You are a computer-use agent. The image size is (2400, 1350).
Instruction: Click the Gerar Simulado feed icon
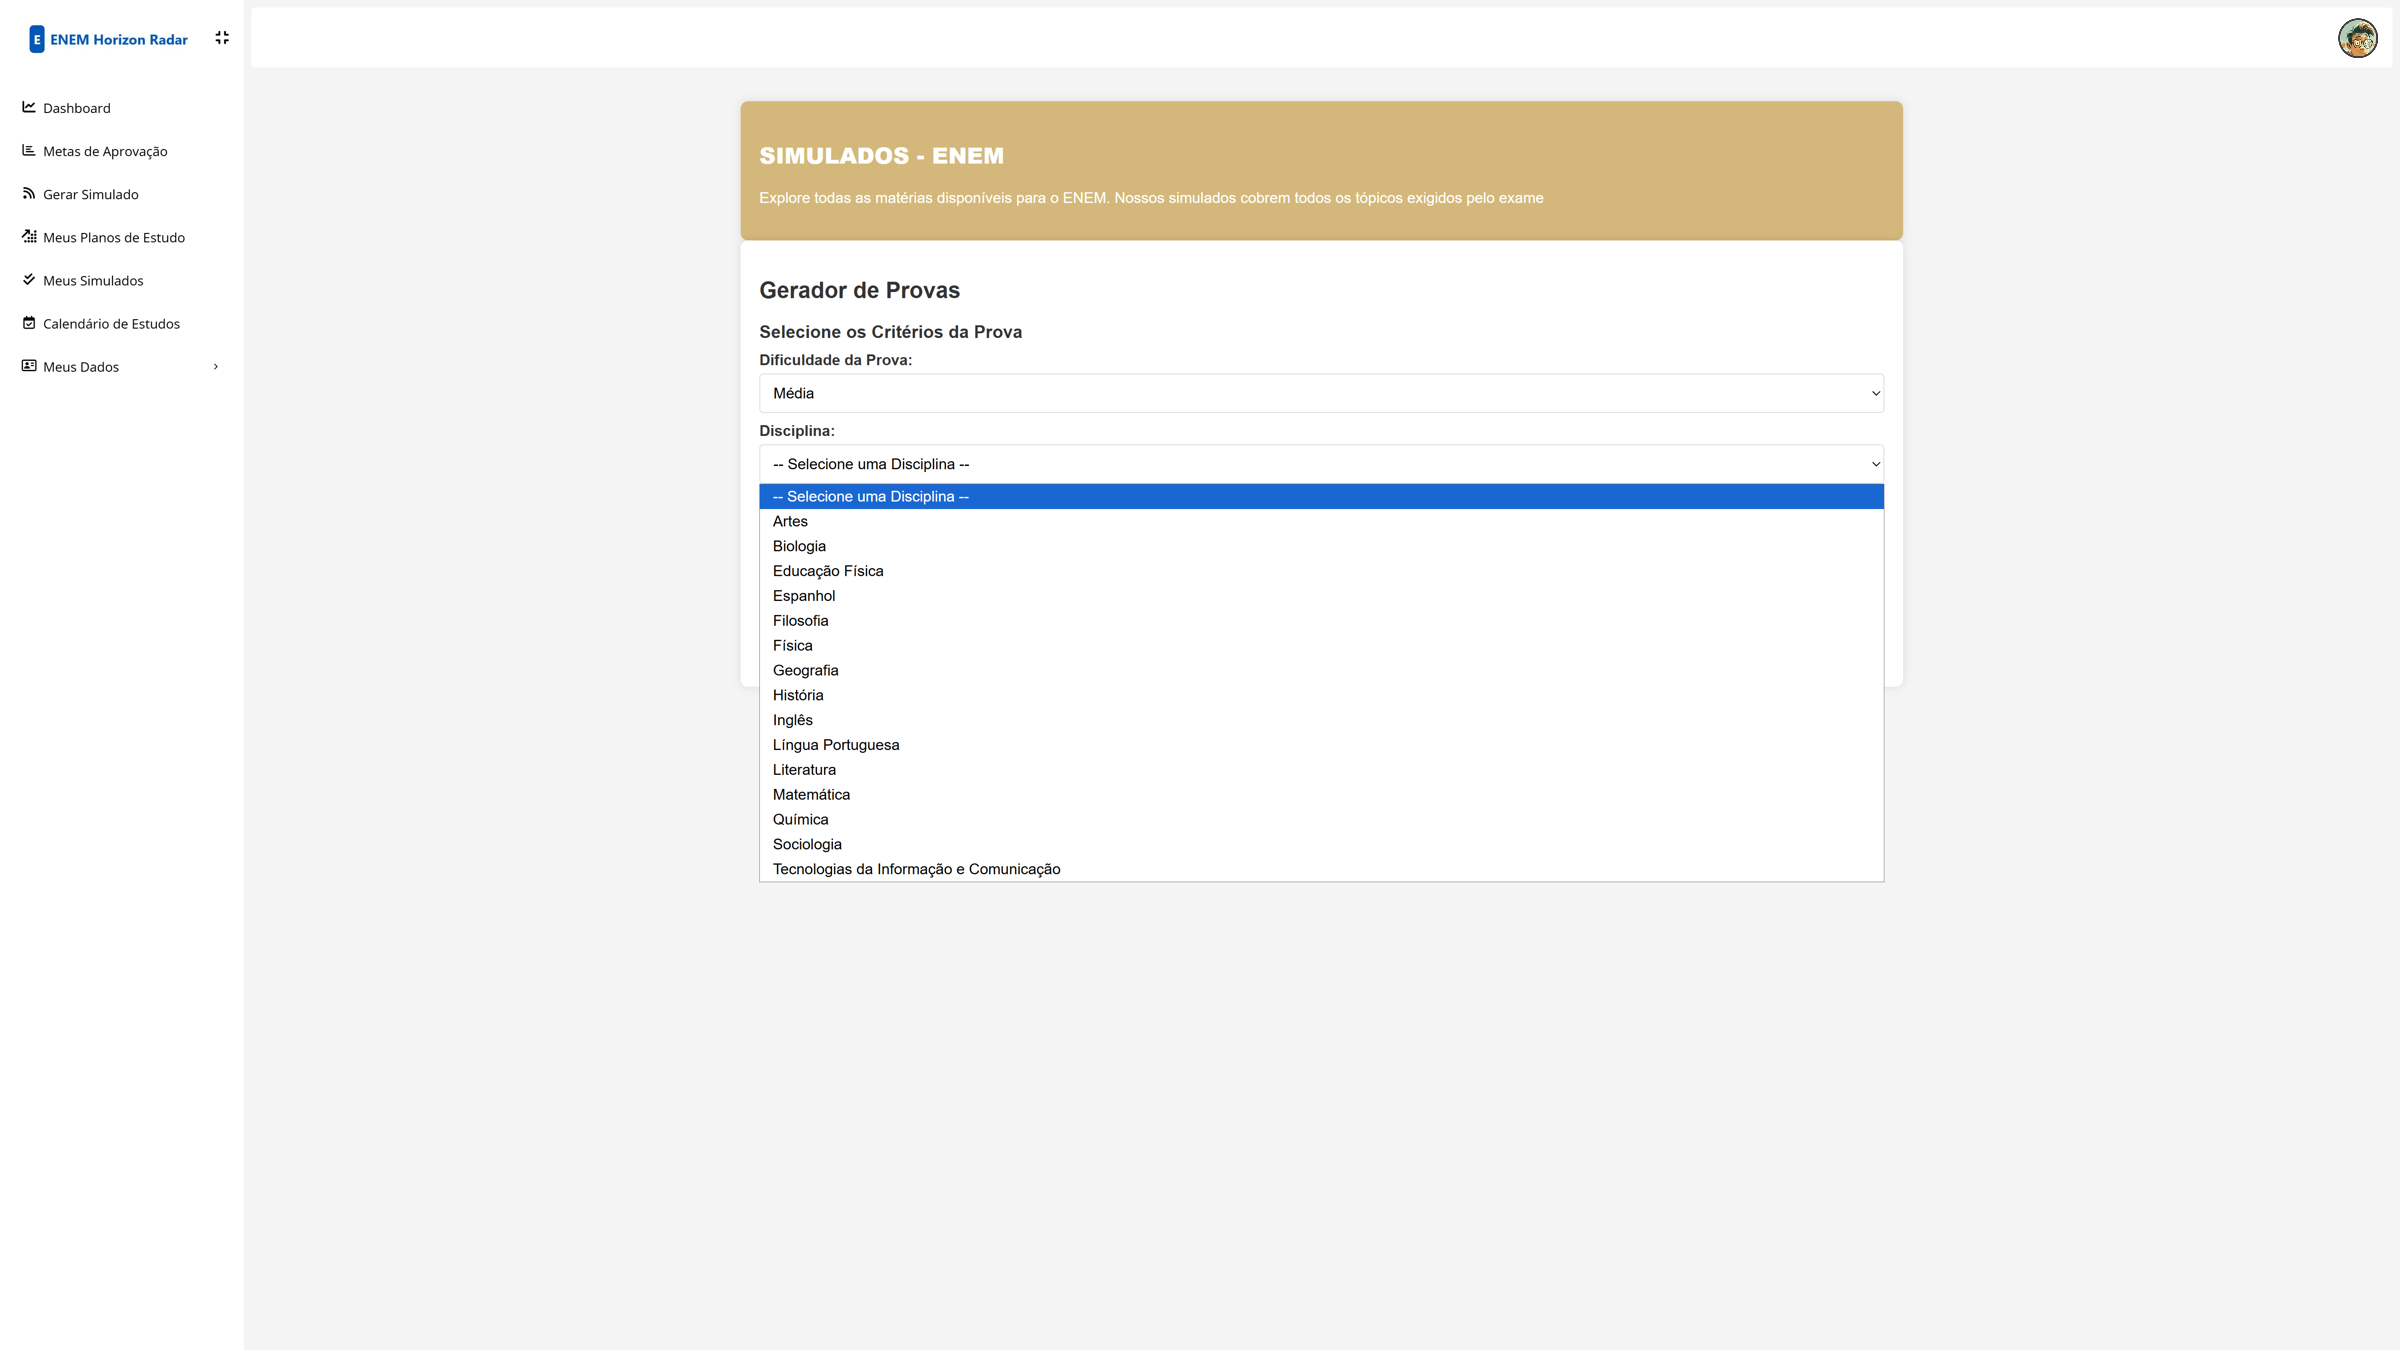(29, 193)
